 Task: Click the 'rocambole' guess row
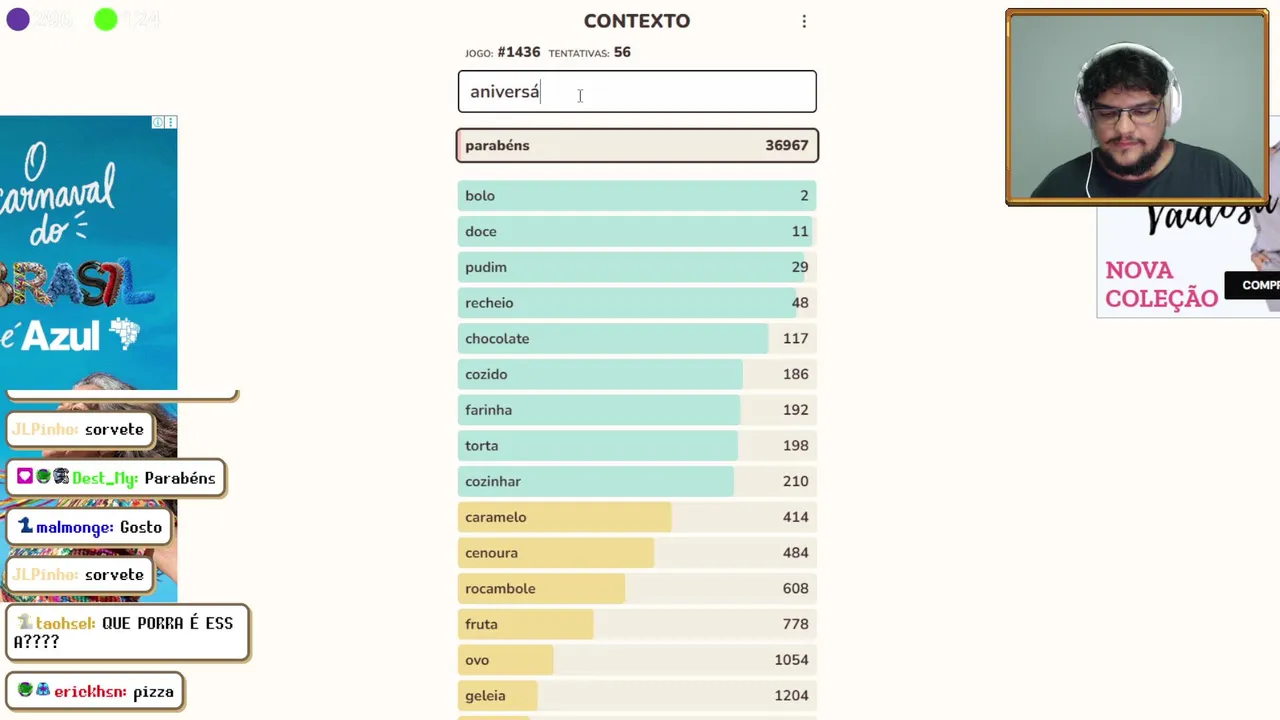coord(637,589)
